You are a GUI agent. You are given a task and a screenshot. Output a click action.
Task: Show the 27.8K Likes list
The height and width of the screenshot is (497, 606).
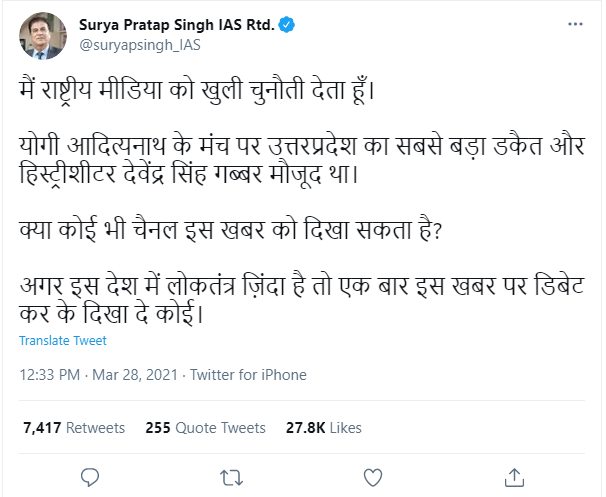[324, 427]
